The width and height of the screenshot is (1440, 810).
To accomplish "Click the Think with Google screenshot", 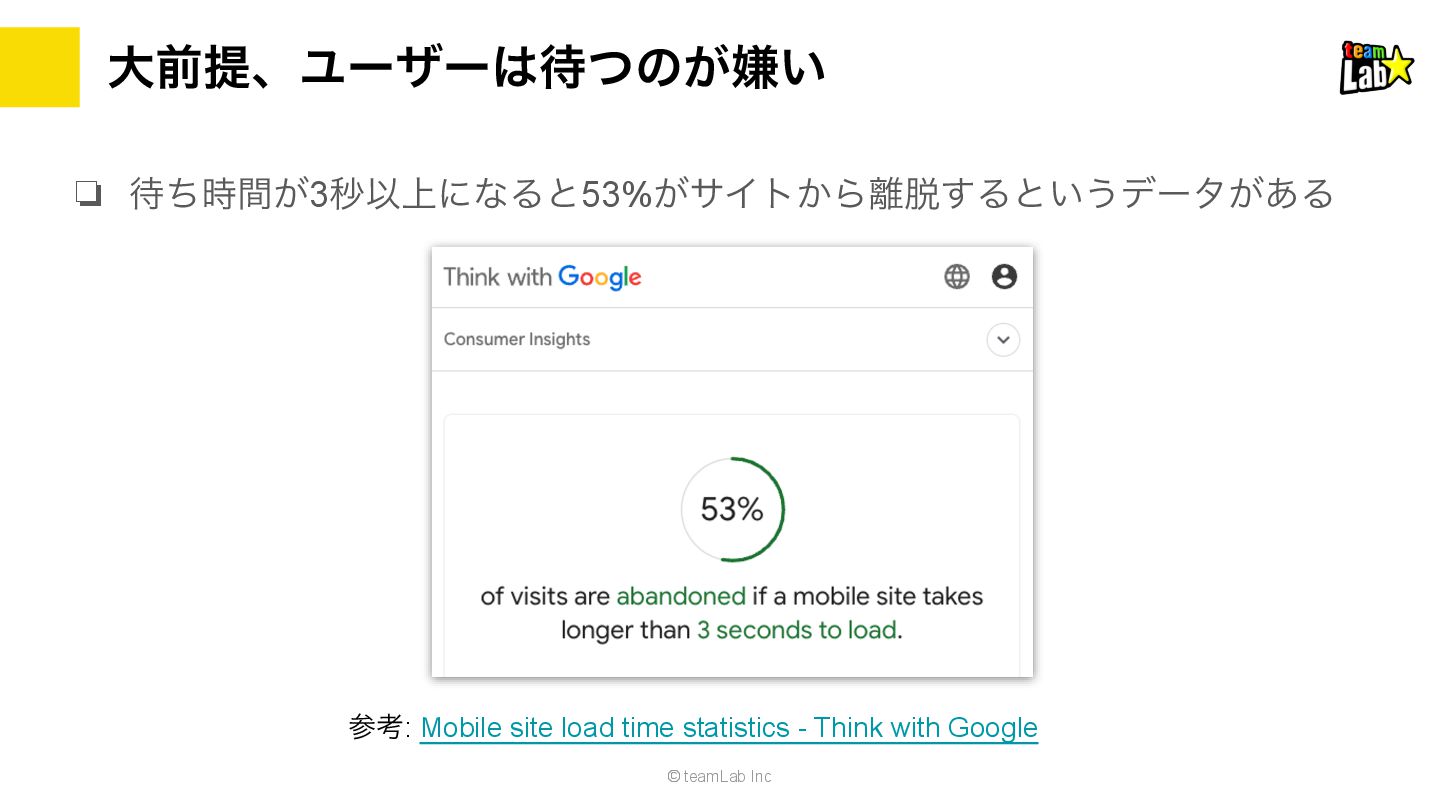I will (732, 462).
